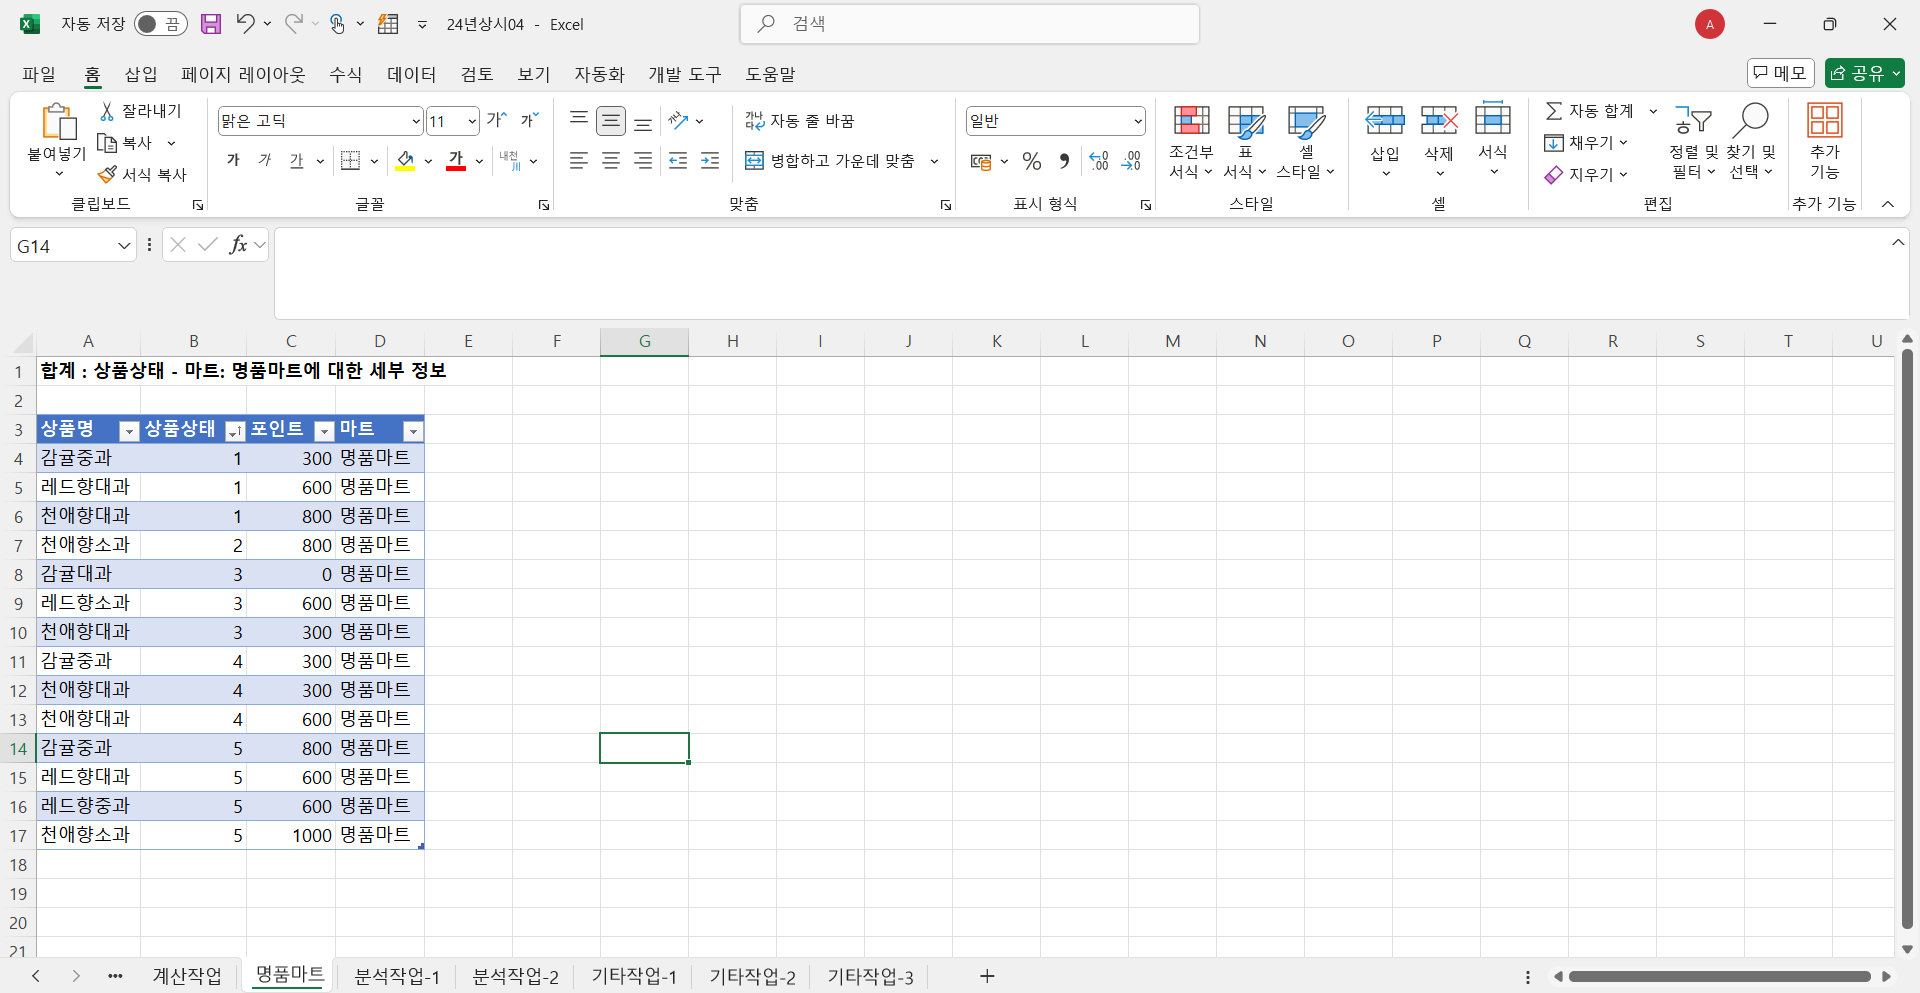Toggle the AutoSave (자동 저장) switch

[x=160, y=24]
